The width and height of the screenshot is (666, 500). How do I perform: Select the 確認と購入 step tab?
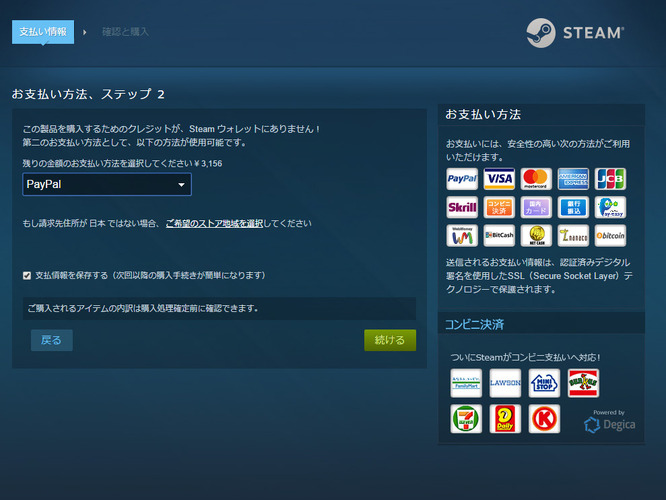tap(125, 32)
